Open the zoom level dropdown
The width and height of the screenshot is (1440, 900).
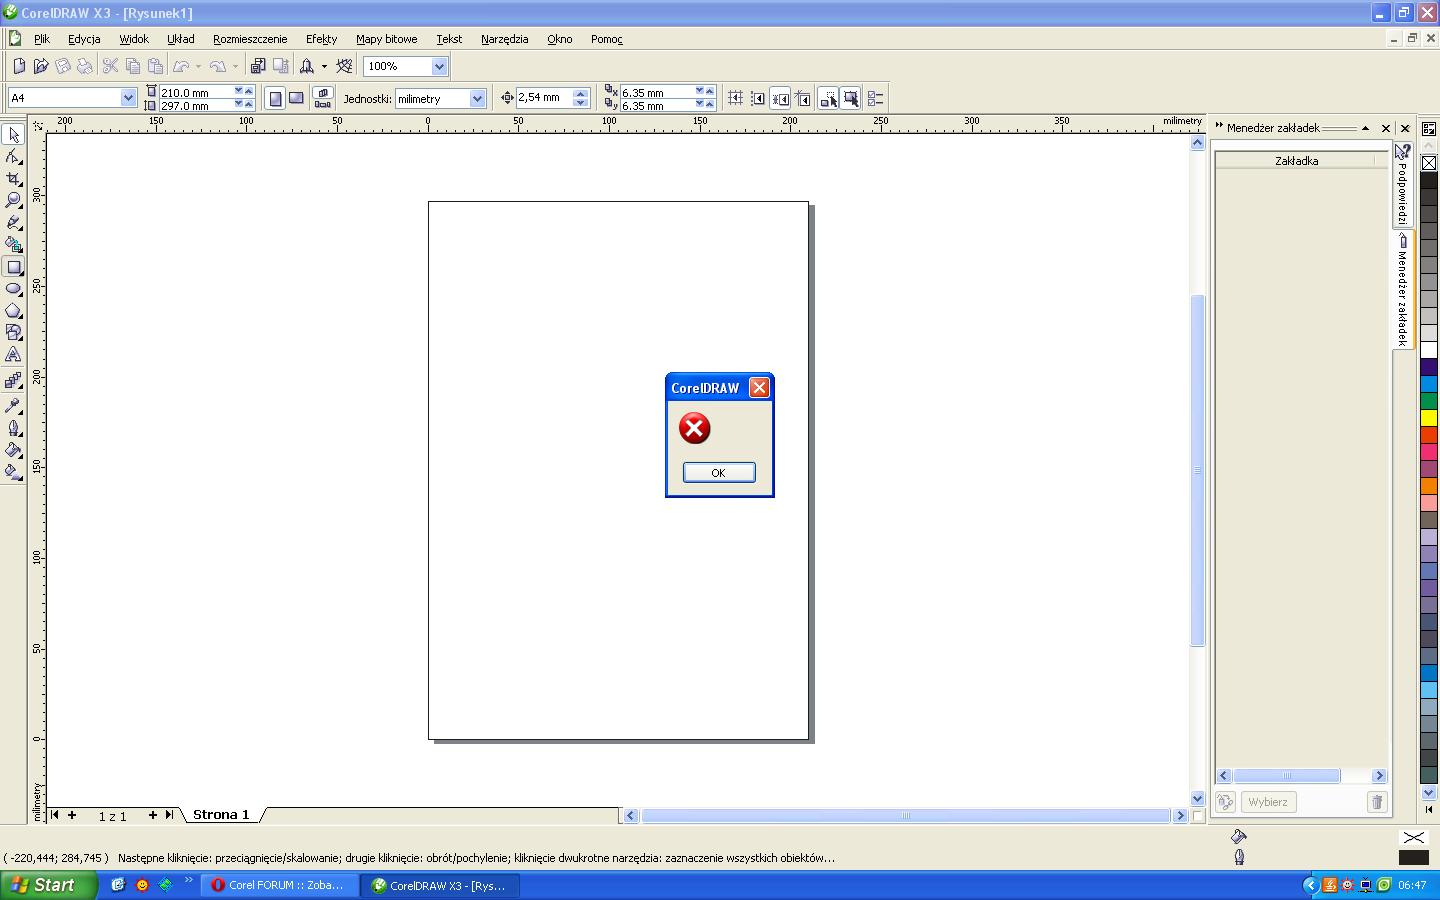438,66
